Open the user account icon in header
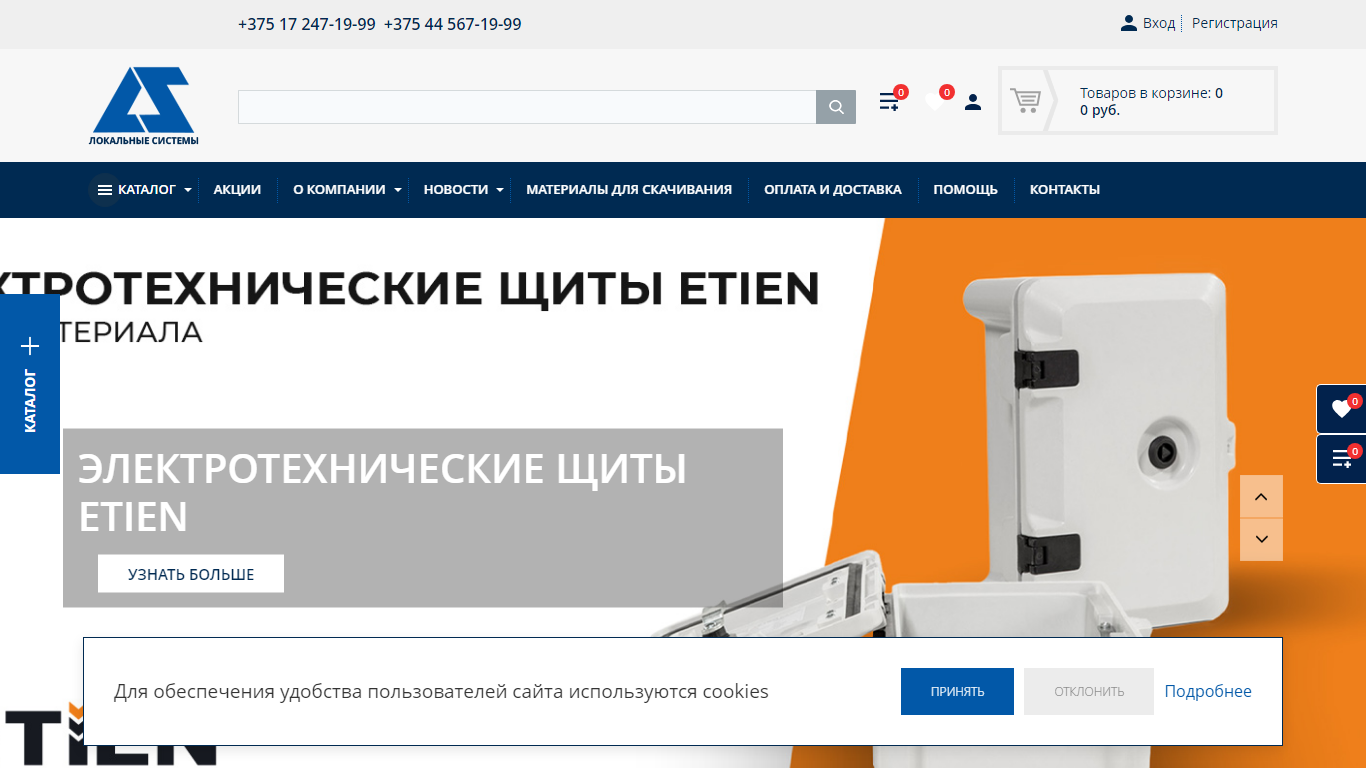Viewport: 1366px width, 768px height. point(973,101)
